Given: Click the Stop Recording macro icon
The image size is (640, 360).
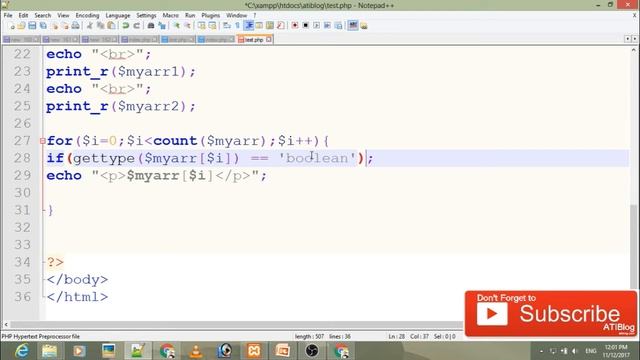Looking at the screenshot, I should coord(305,26).
